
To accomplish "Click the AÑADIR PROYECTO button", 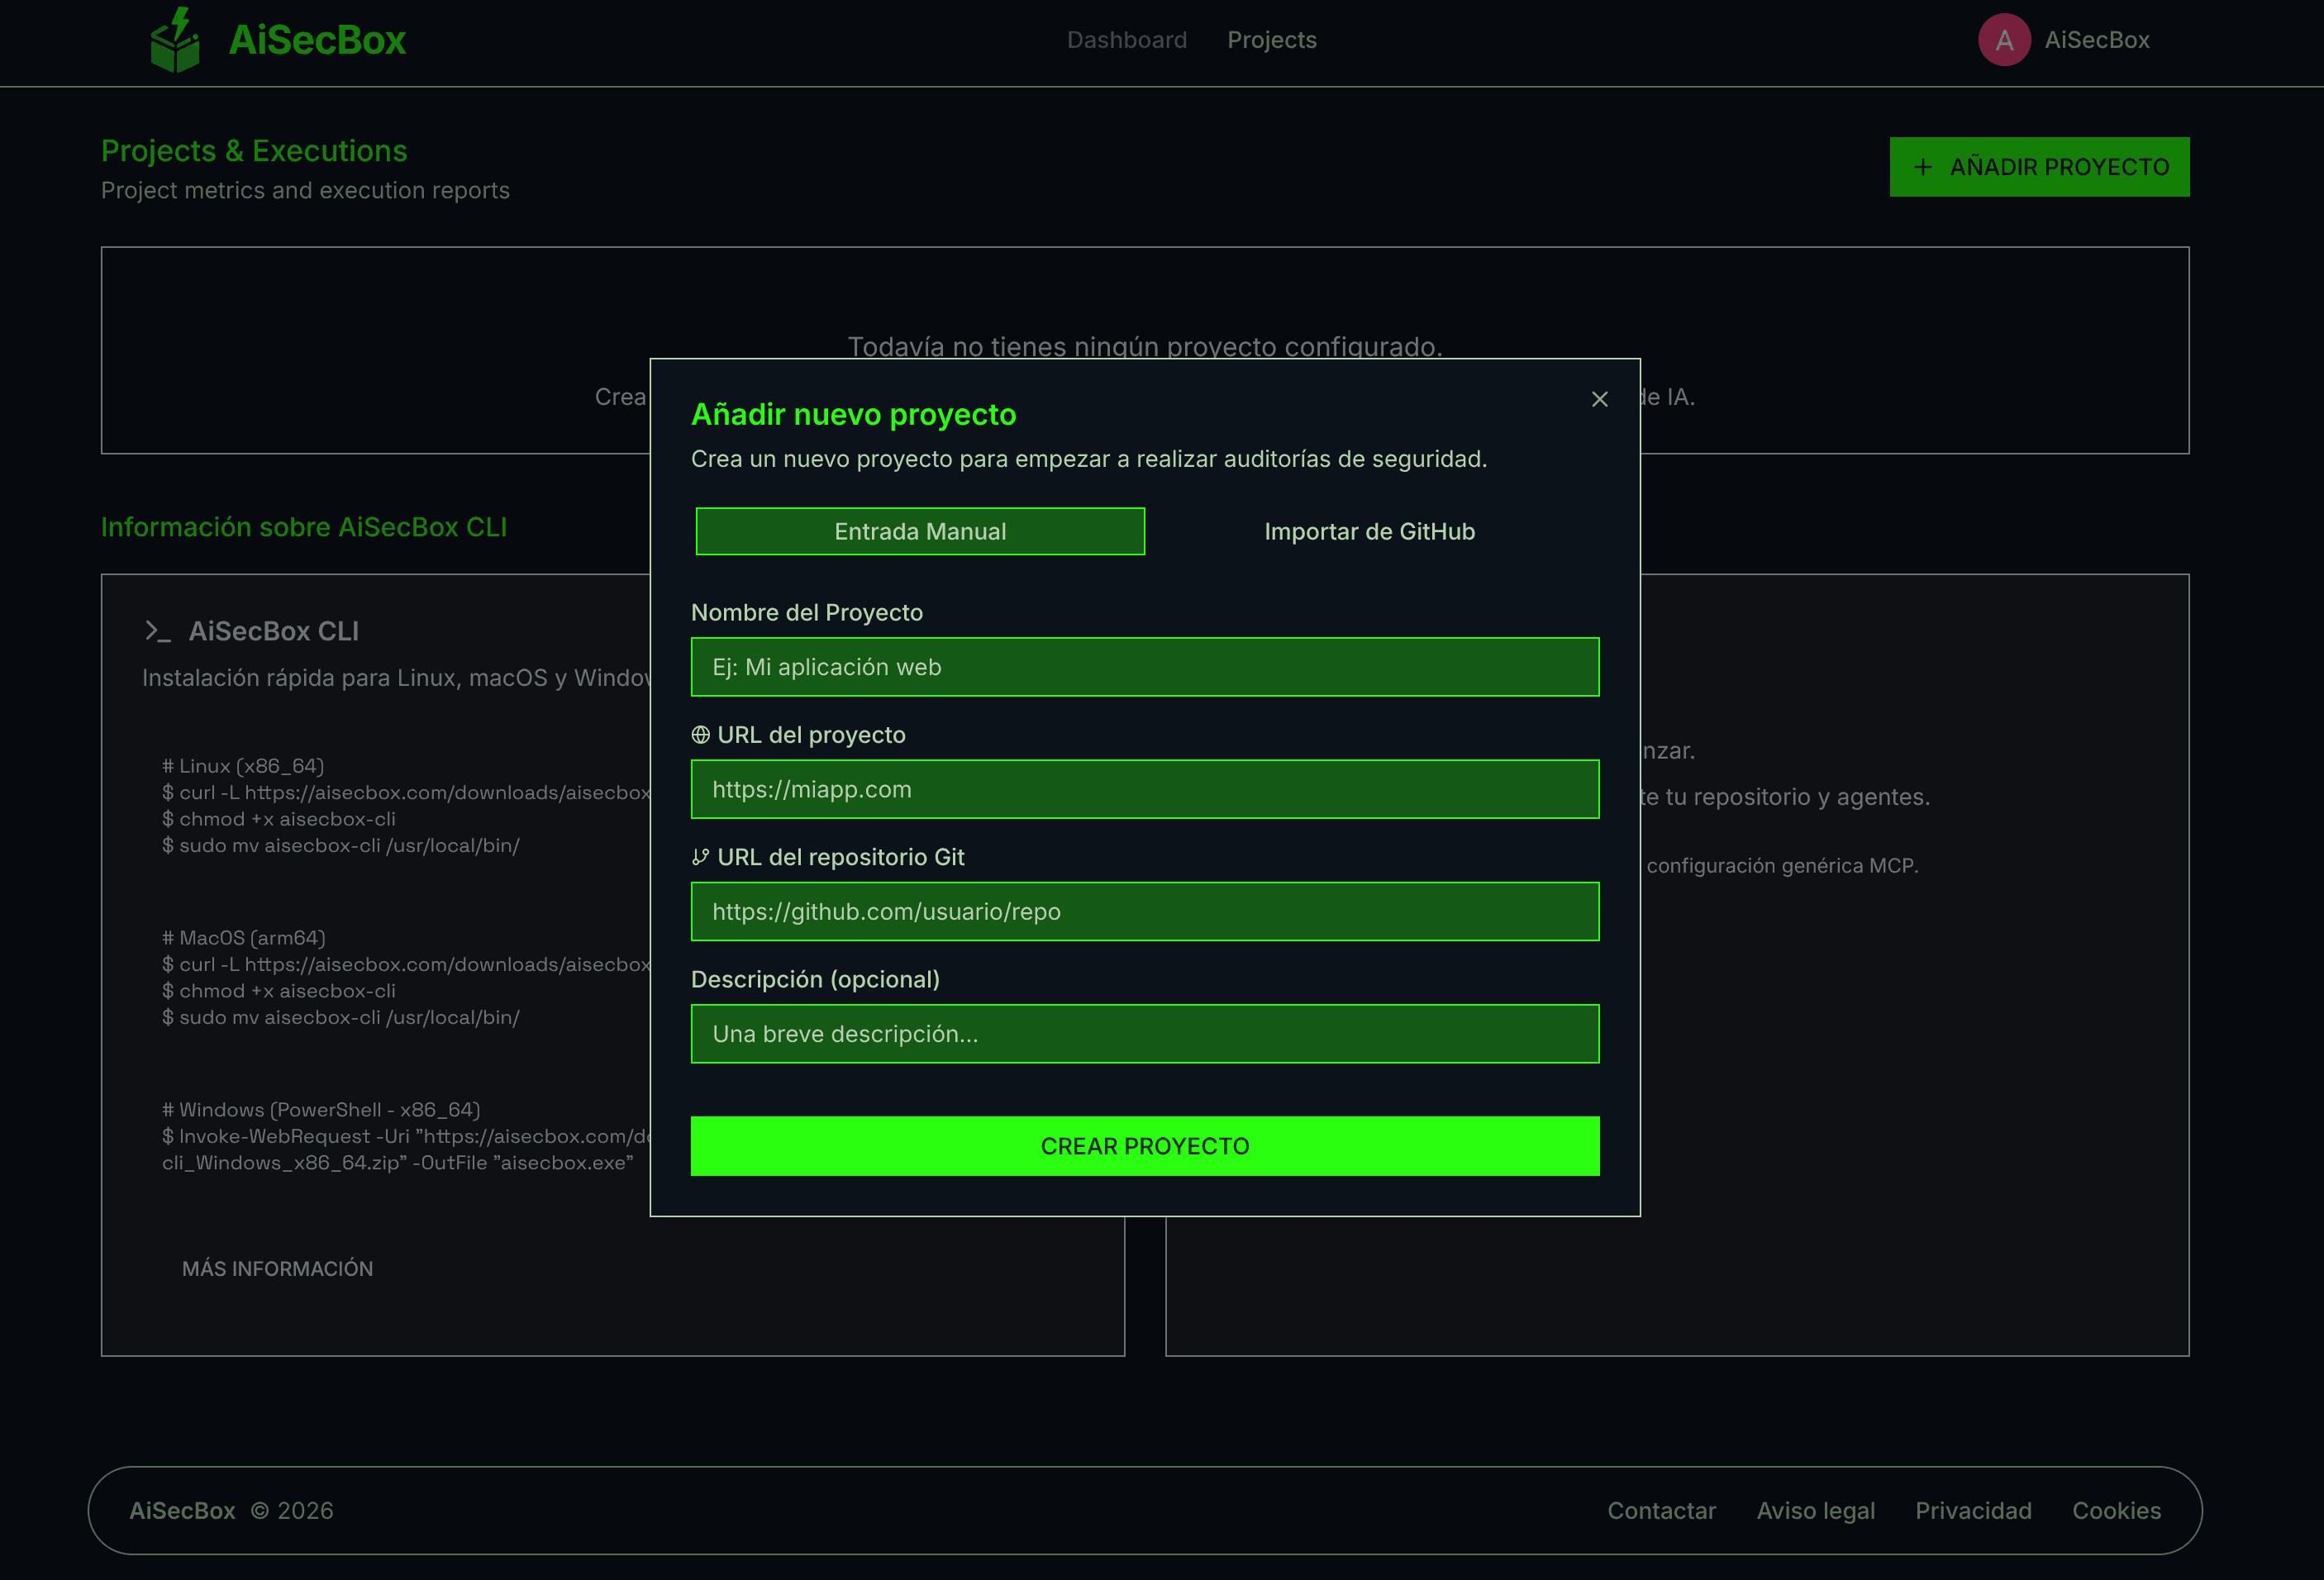I will pos(2039,167).
